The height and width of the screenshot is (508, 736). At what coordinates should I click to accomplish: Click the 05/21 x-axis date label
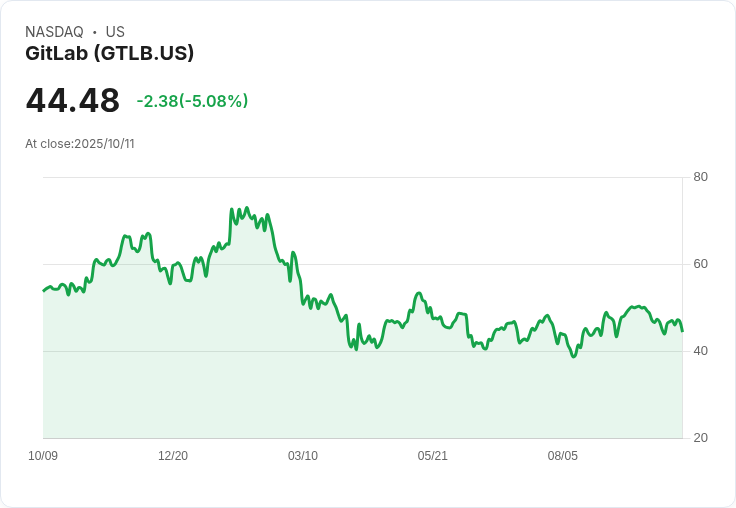[x=432, y=455]
